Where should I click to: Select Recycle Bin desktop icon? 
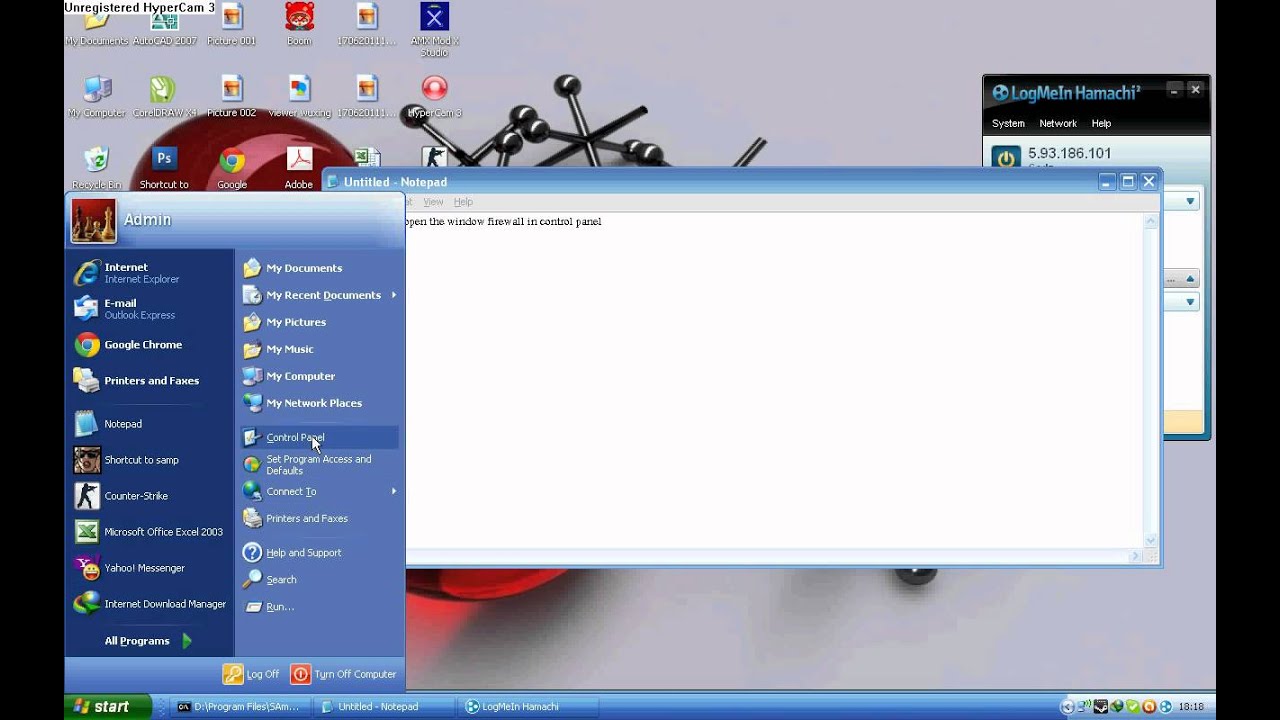pos(97,168)
